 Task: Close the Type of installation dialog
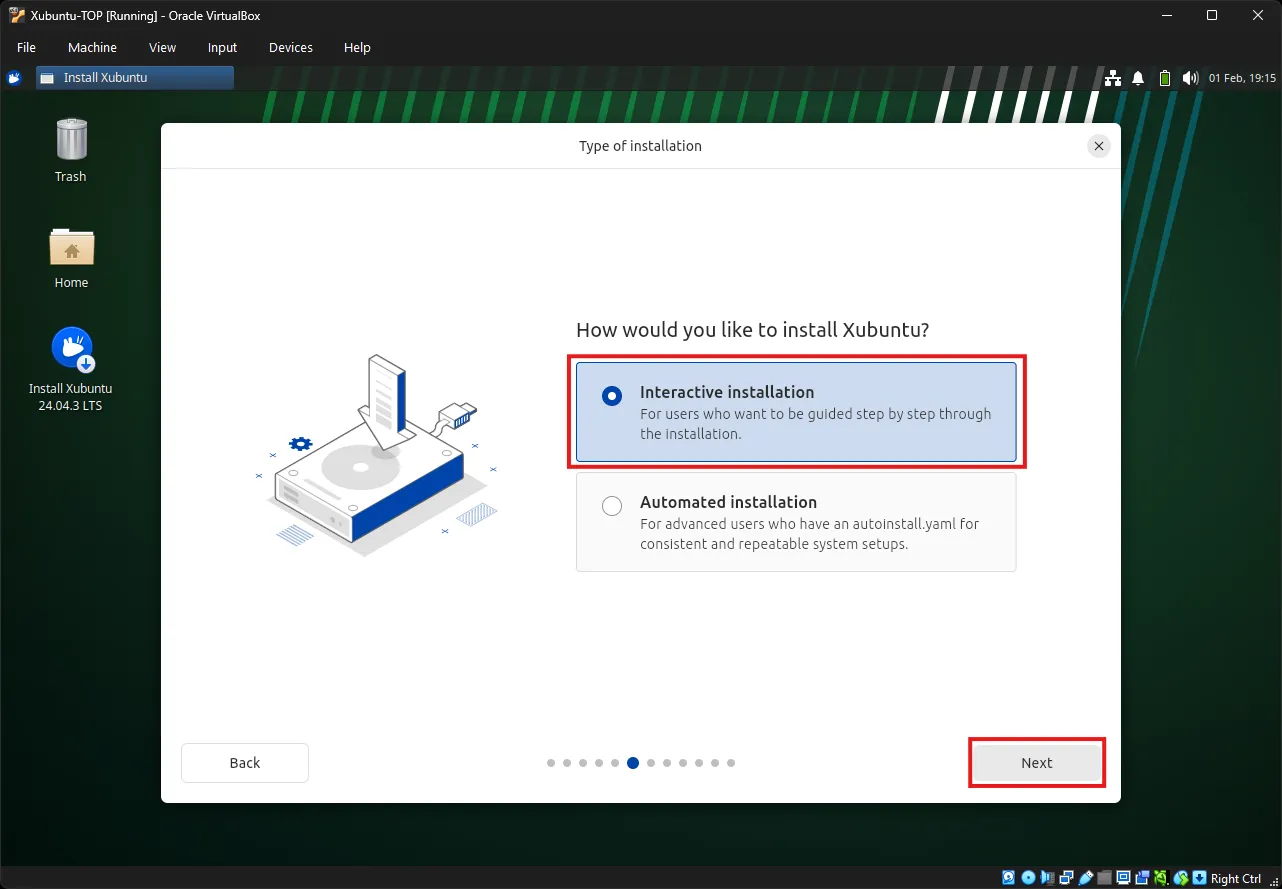[1098, 146]
